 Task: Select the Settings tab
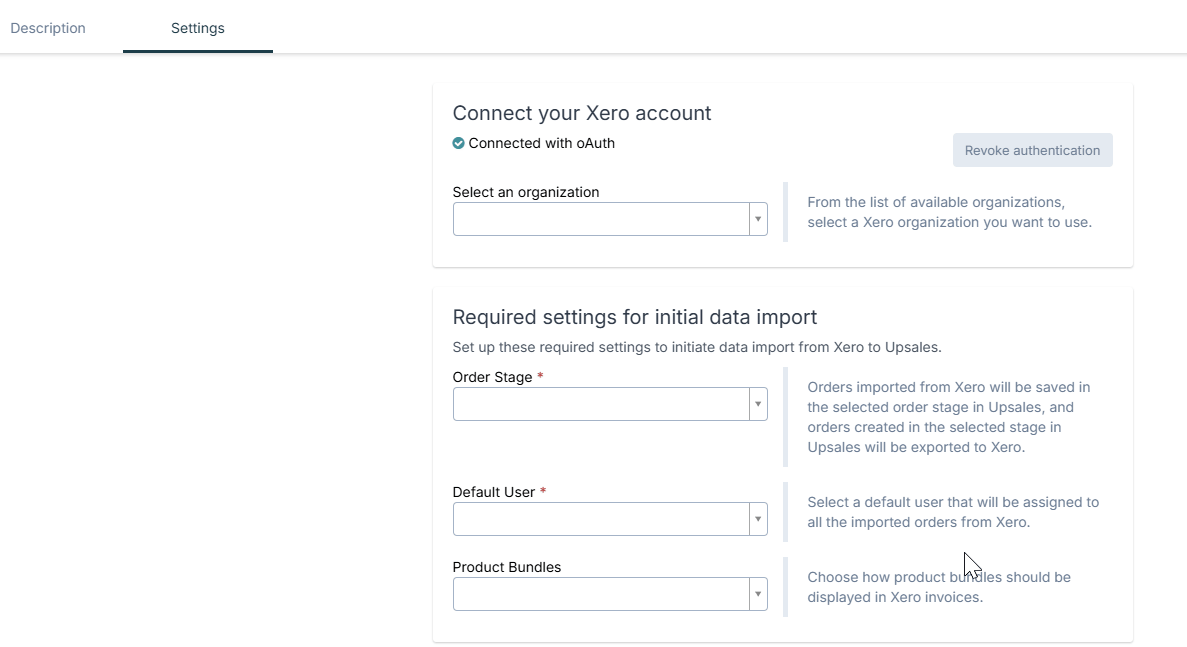pos(198,28)
